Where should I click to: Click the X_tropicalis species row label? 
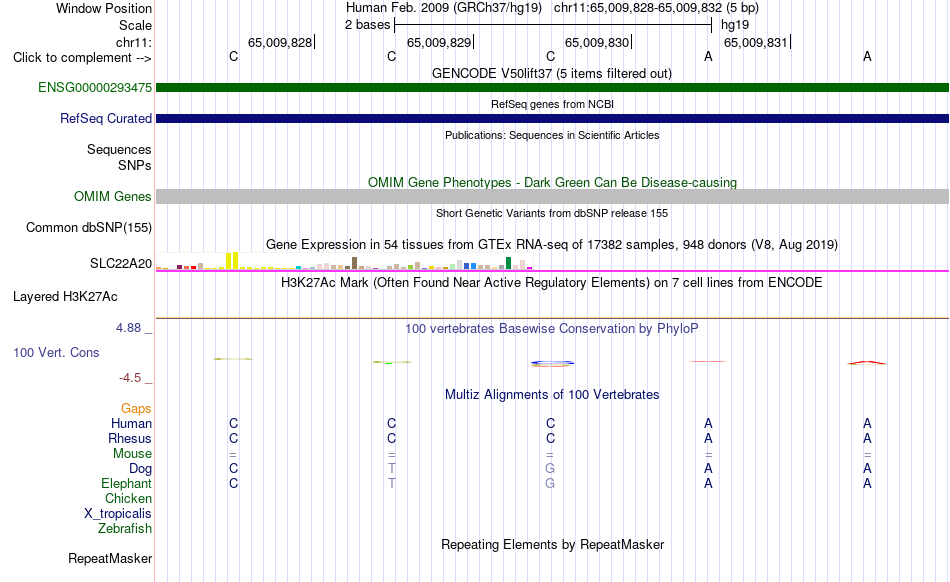[x=118, y=514]
